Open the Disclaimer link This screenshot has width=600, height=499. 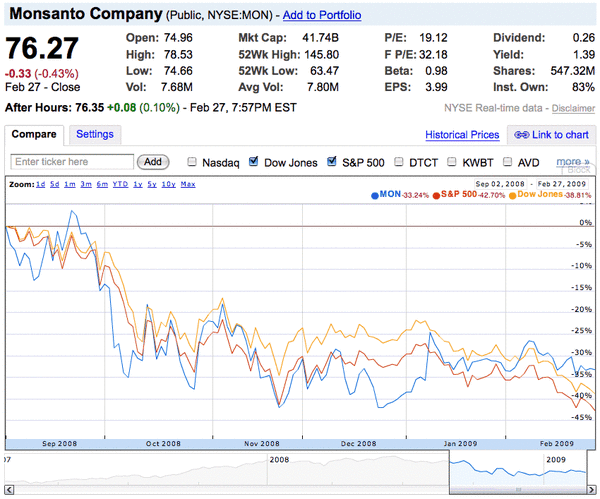click(573, 108)
